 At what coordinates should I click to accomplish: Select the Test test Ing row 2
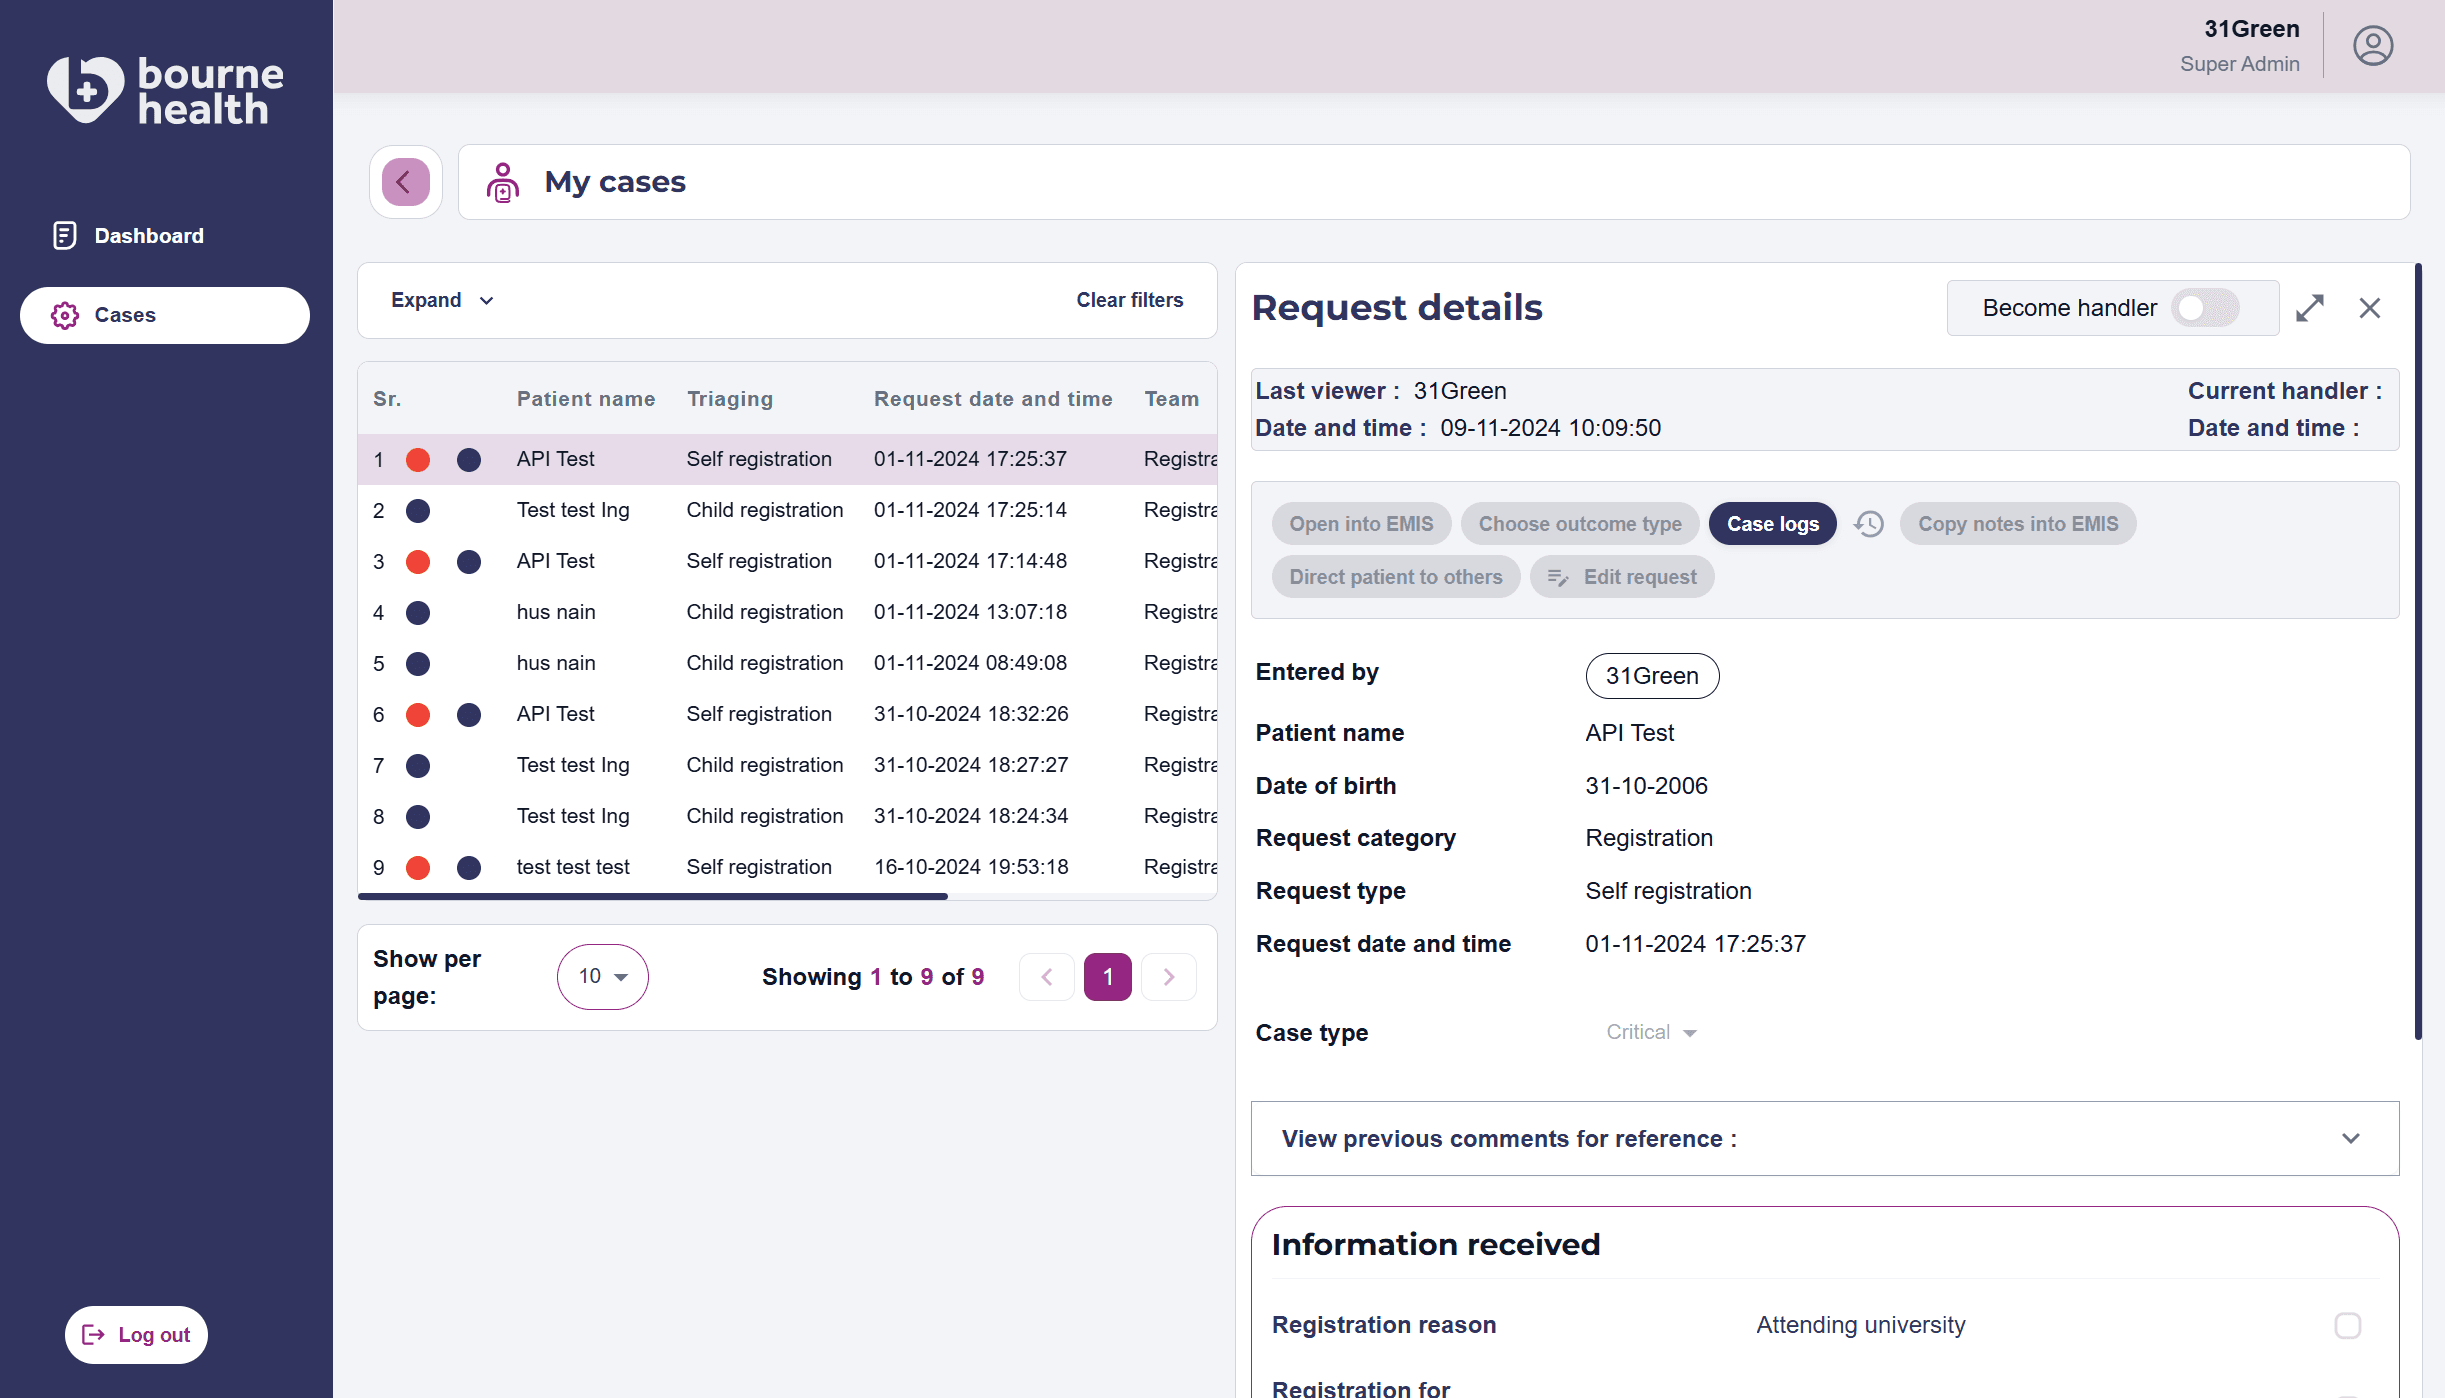pyautogui.click(x=787, y=511)
